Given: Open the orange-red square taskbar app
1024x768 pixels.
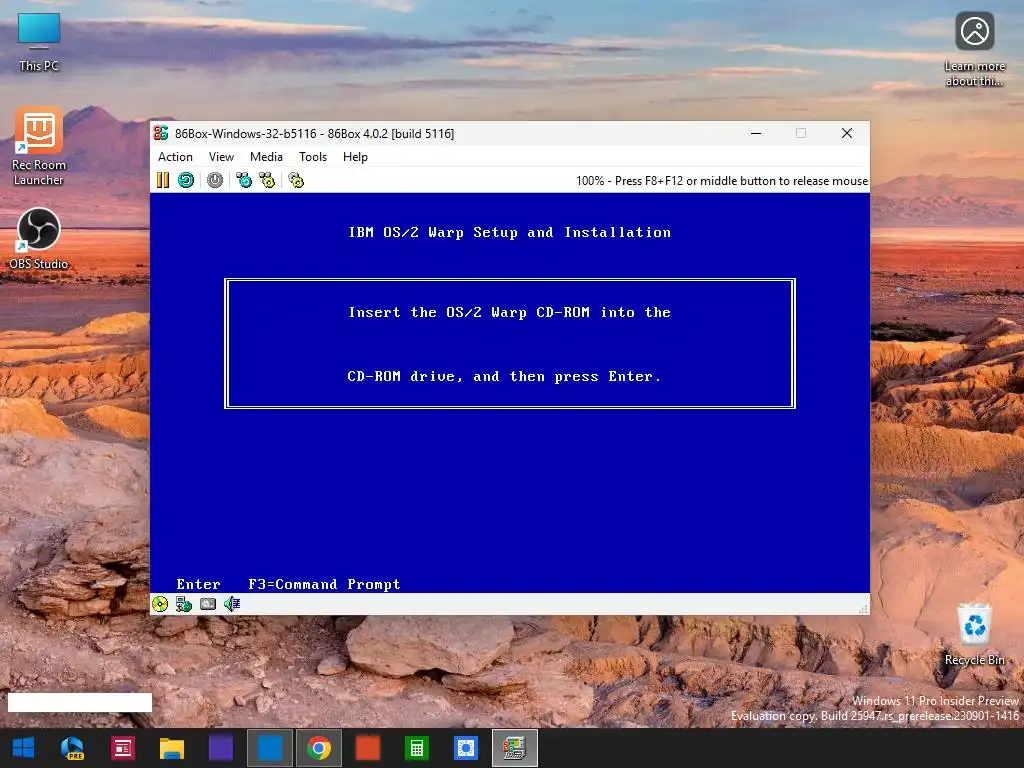Looking at the screenshot, I should pyautogui.click(x=368, y=748).
